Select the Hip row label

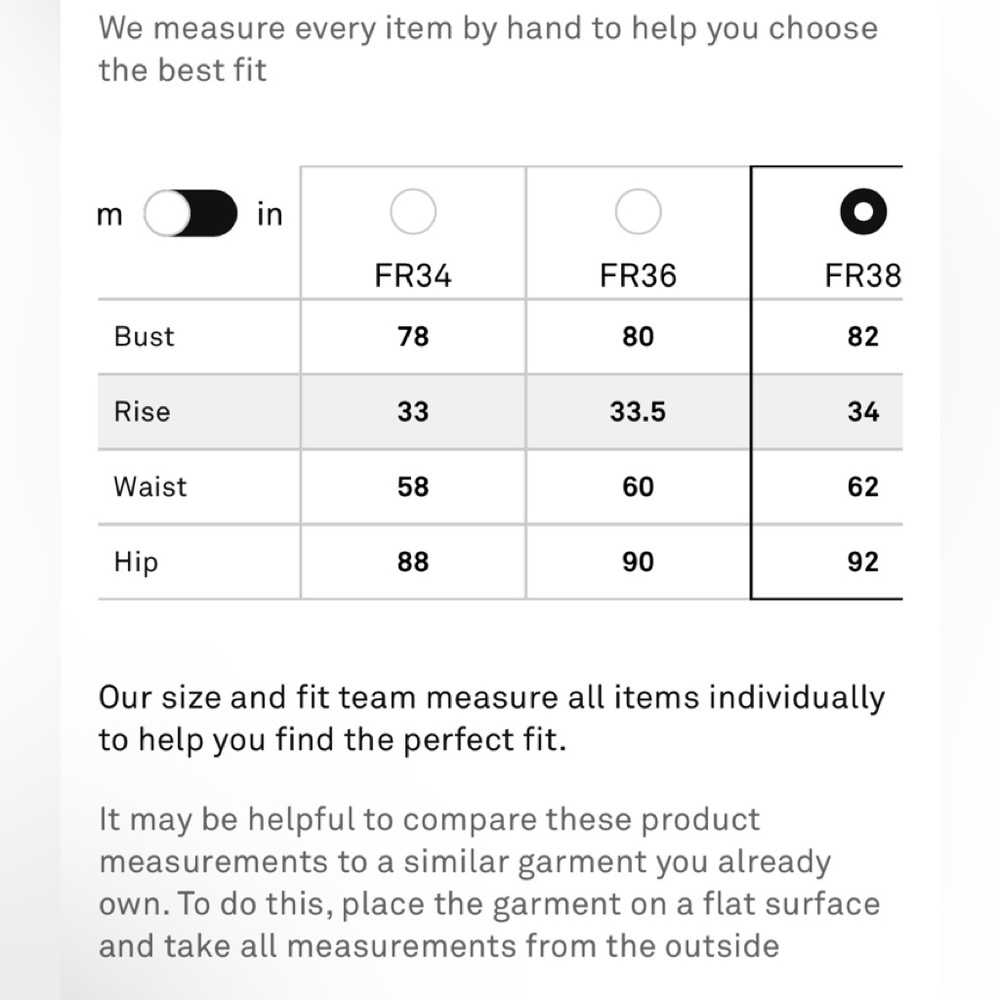click(x=136, y=562)
